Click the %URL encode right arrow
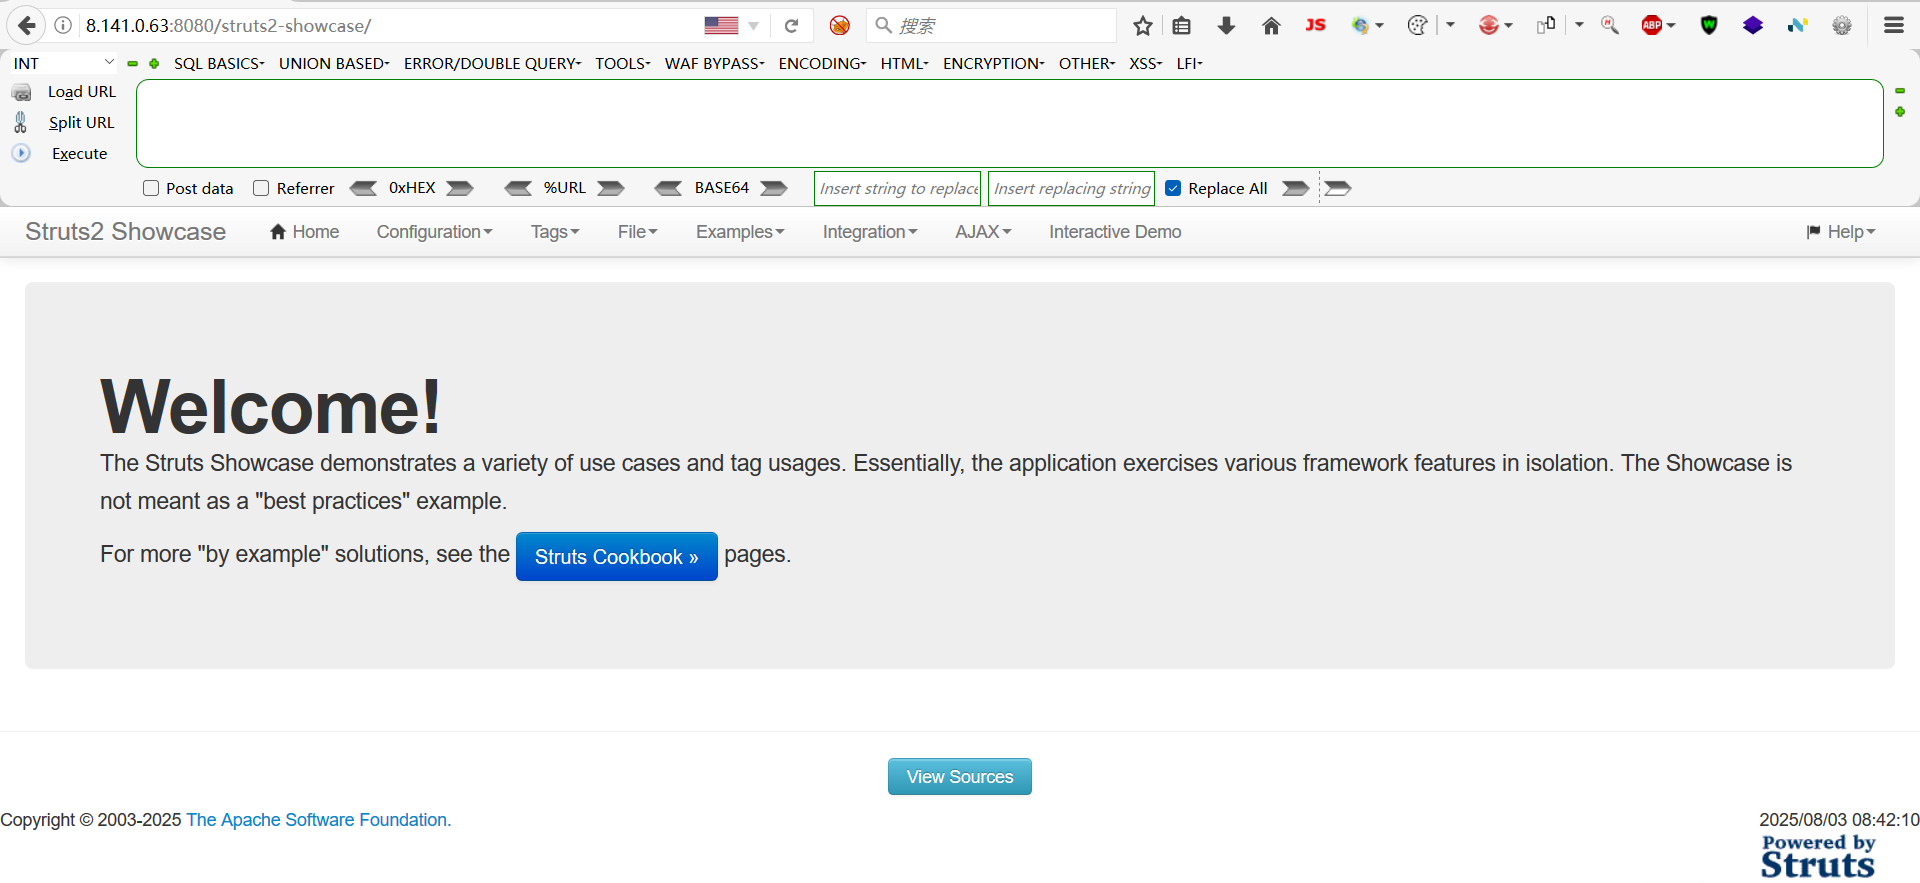 [x=611, y=188]
